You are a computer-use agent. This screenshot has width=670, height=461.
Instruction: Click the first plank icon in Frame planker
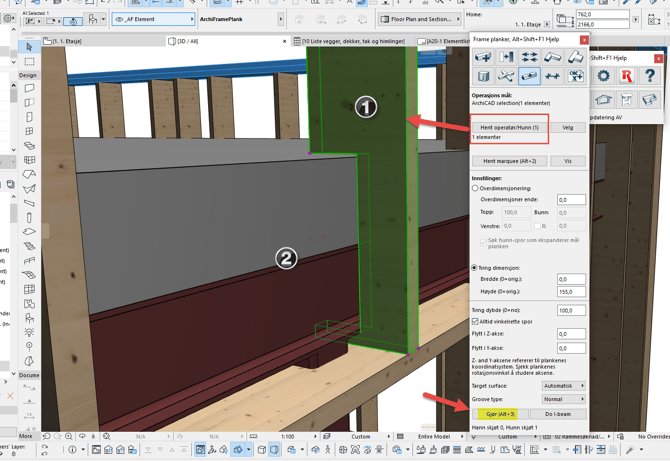tap(483, 58)
